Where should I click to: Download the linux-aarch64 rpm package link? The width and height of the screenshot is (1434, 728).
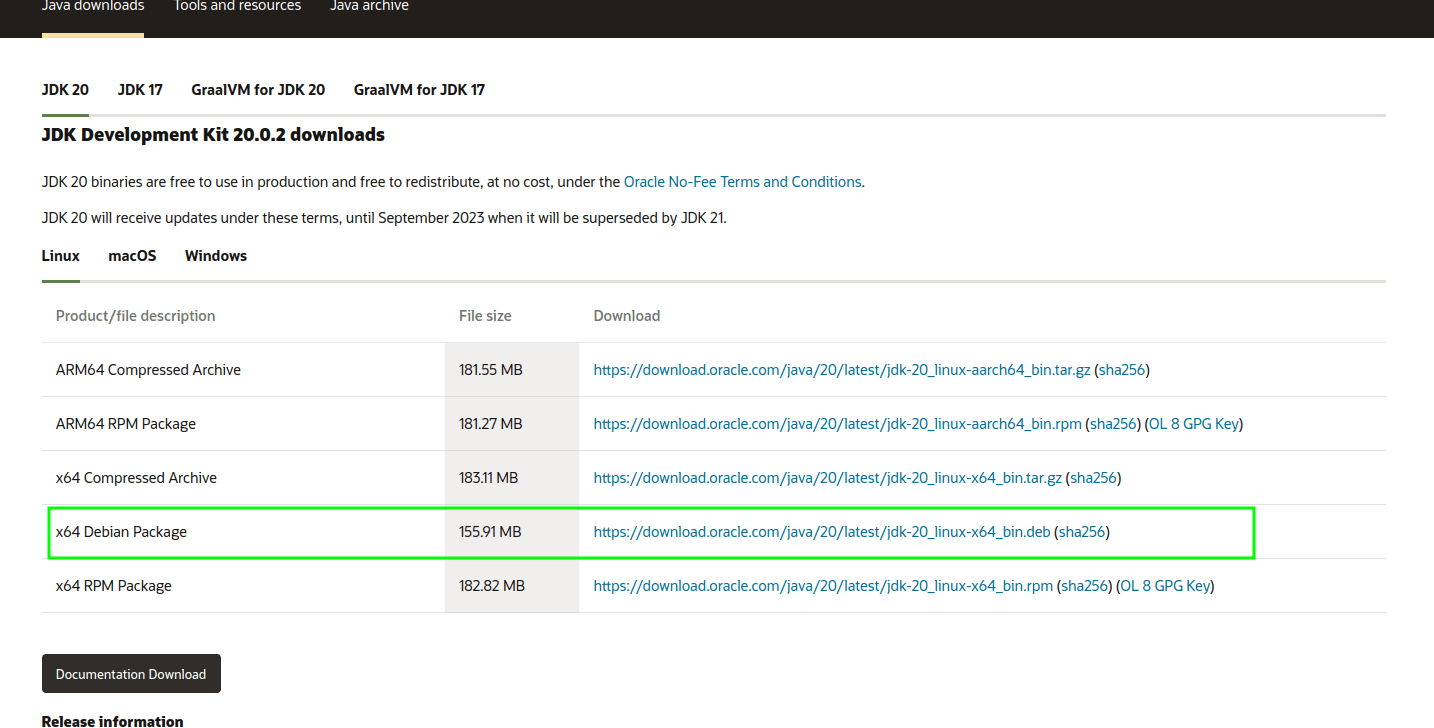point(838,424)
